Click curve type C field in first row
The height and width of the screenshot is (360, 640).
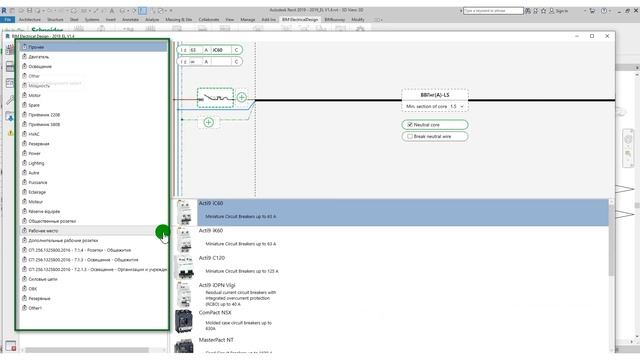click(236, 50)
